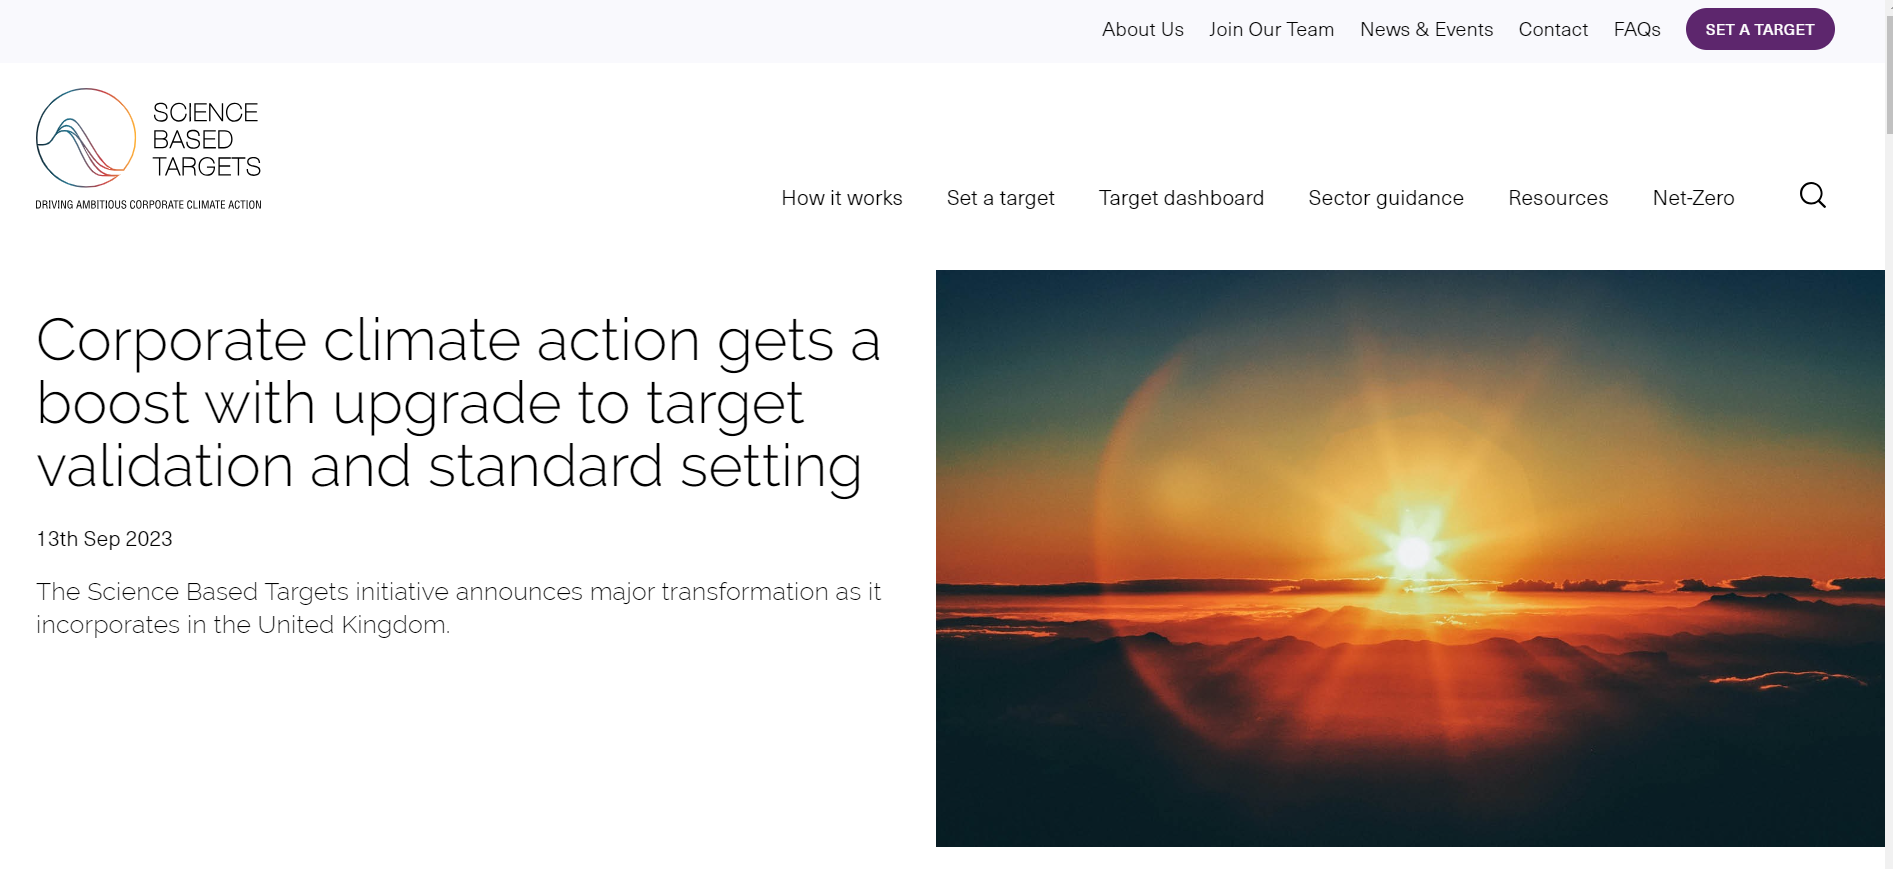Click the sunrise hero image
The height and width of the screenshot is (869, 1893).
(x=1410, y=558)
